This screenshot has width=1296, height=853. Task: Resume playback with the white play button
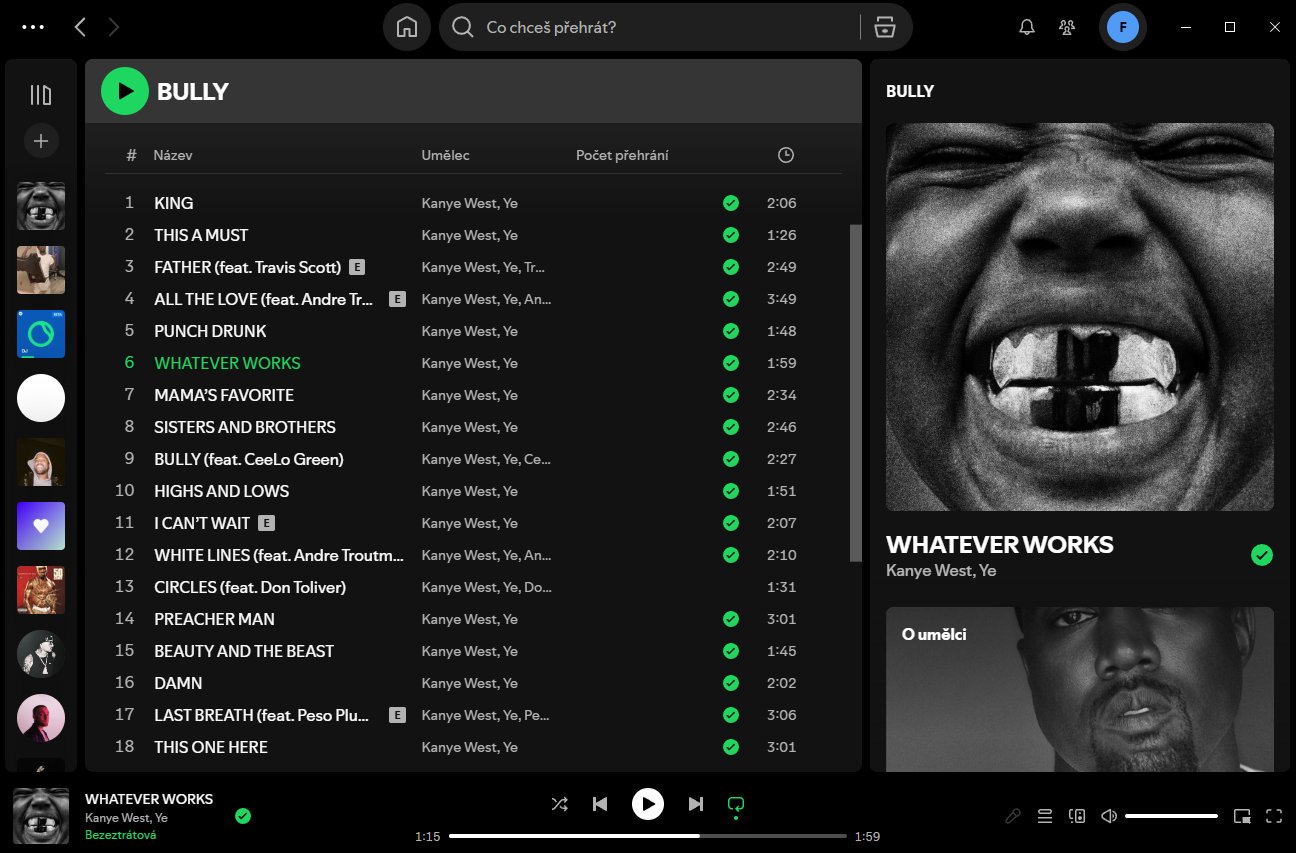coord(648,804)
